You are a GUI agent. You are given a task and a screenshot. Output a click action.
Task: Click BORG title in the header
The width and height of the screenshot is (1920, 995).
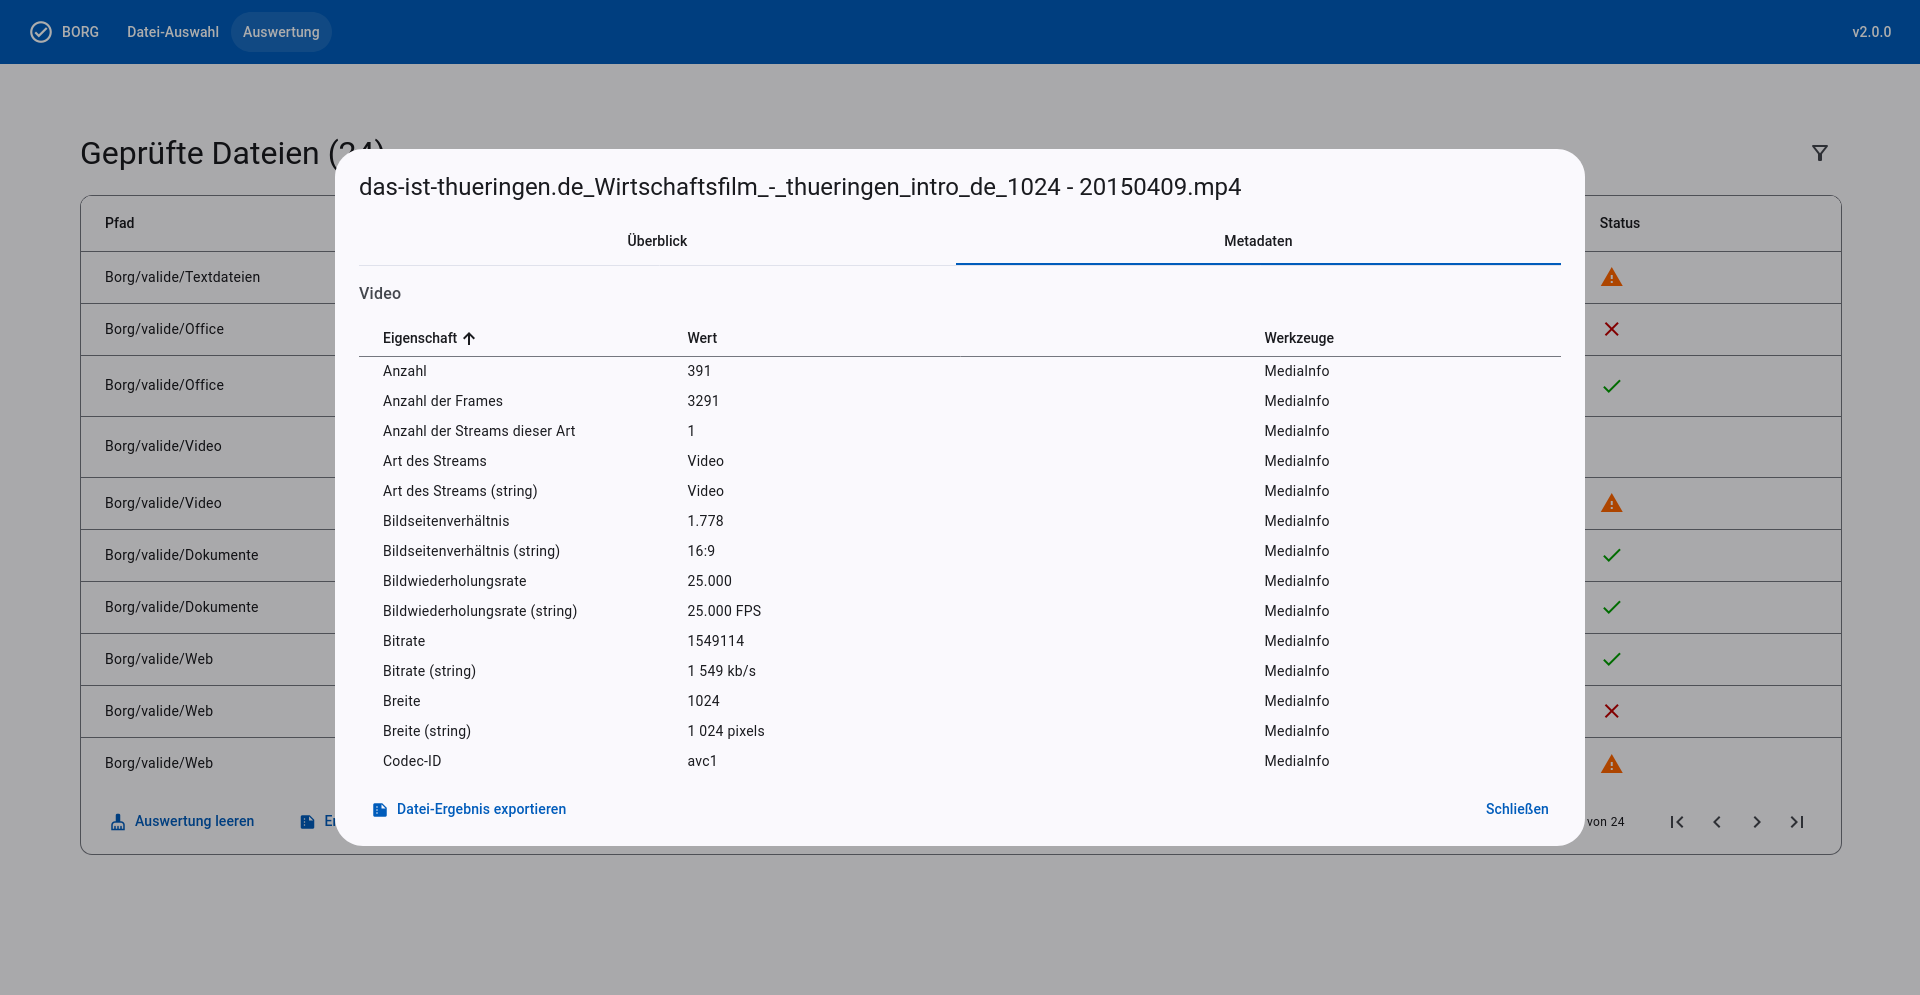[80, 32]
